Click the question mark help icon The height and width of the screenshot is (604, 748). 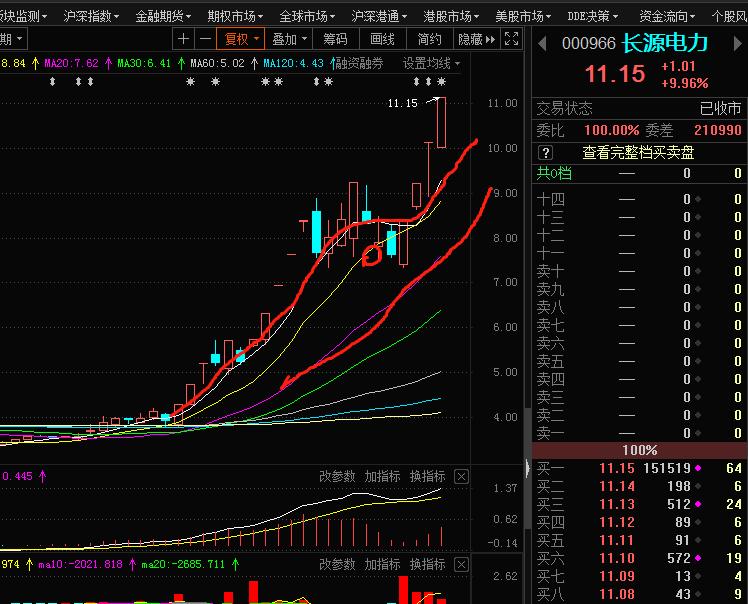545,153
